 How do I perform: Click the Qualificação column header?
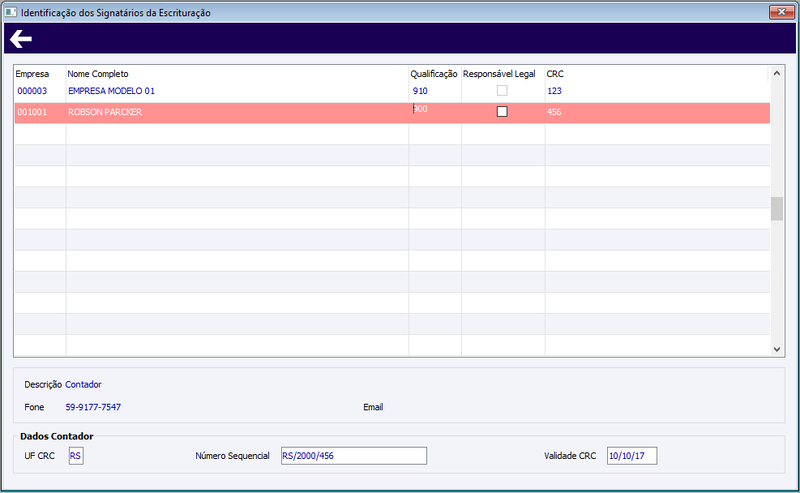434,74
